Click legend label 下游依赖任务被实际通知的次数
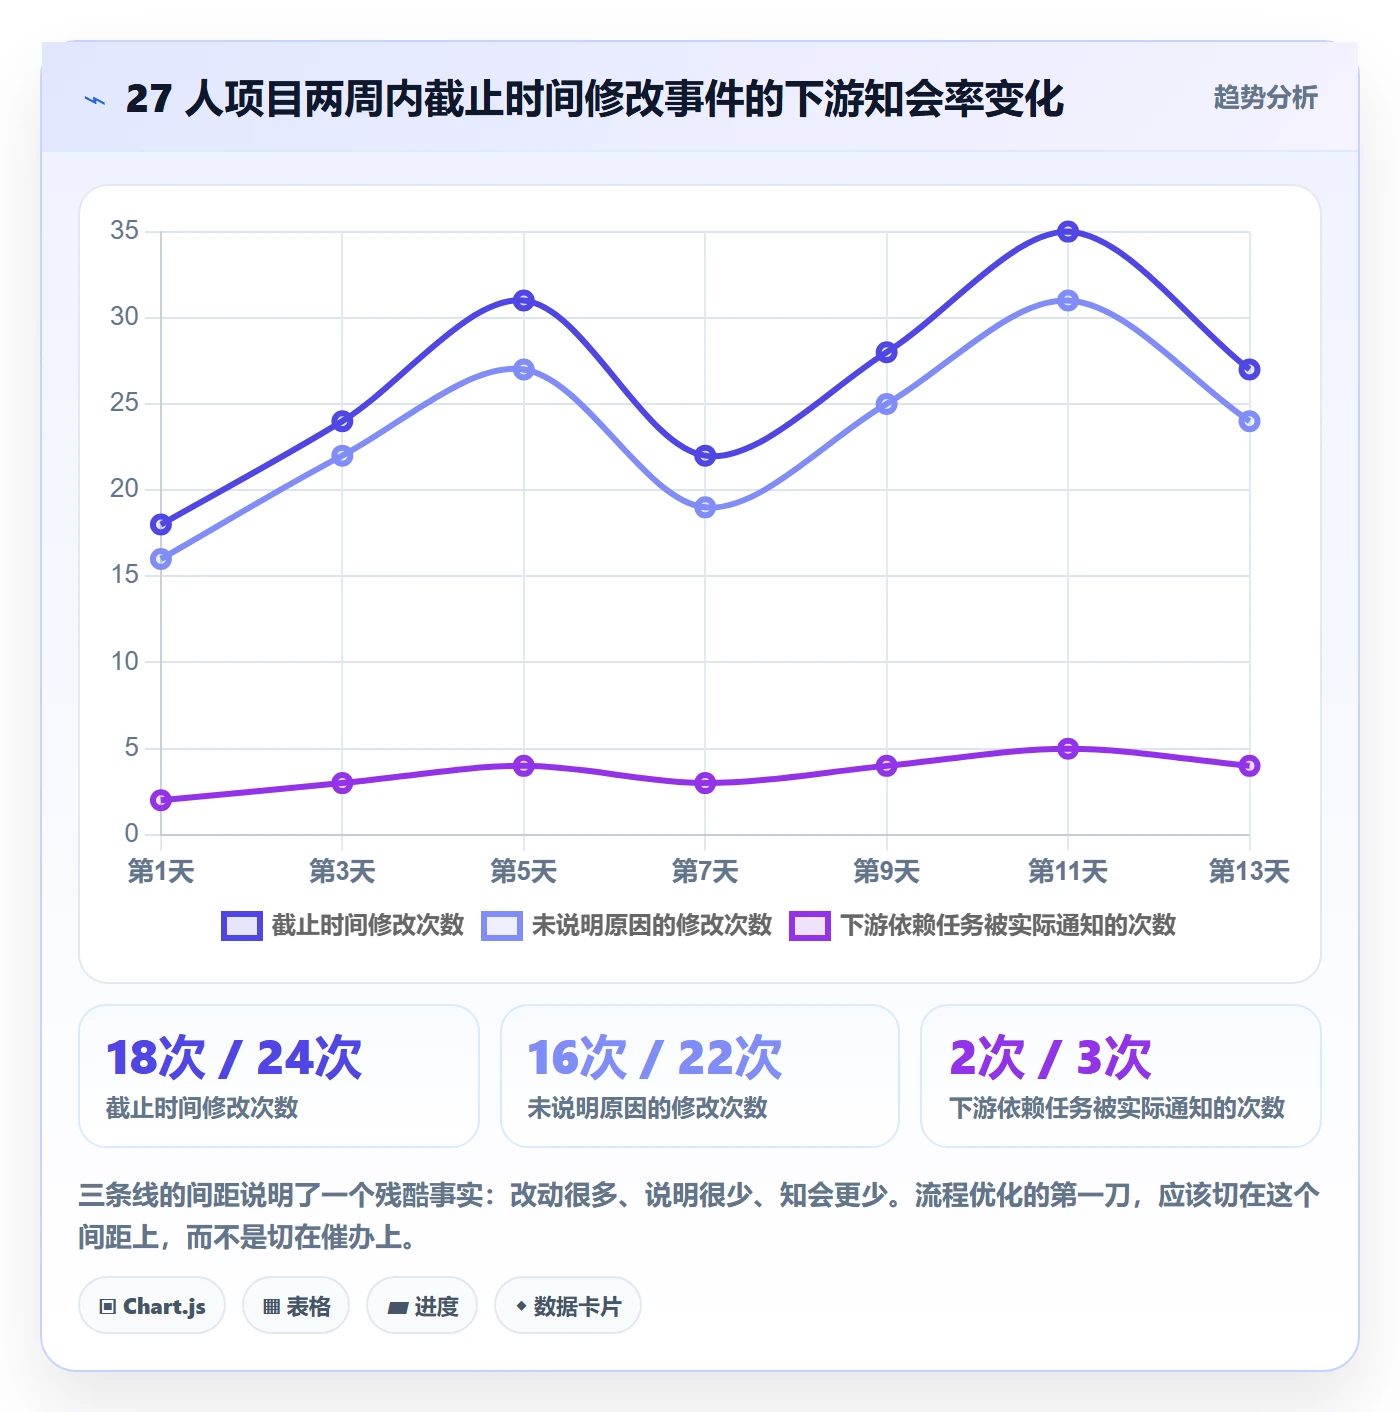The height and width of the screenshot is (1412, 1400). click(x=1008, y=926)
